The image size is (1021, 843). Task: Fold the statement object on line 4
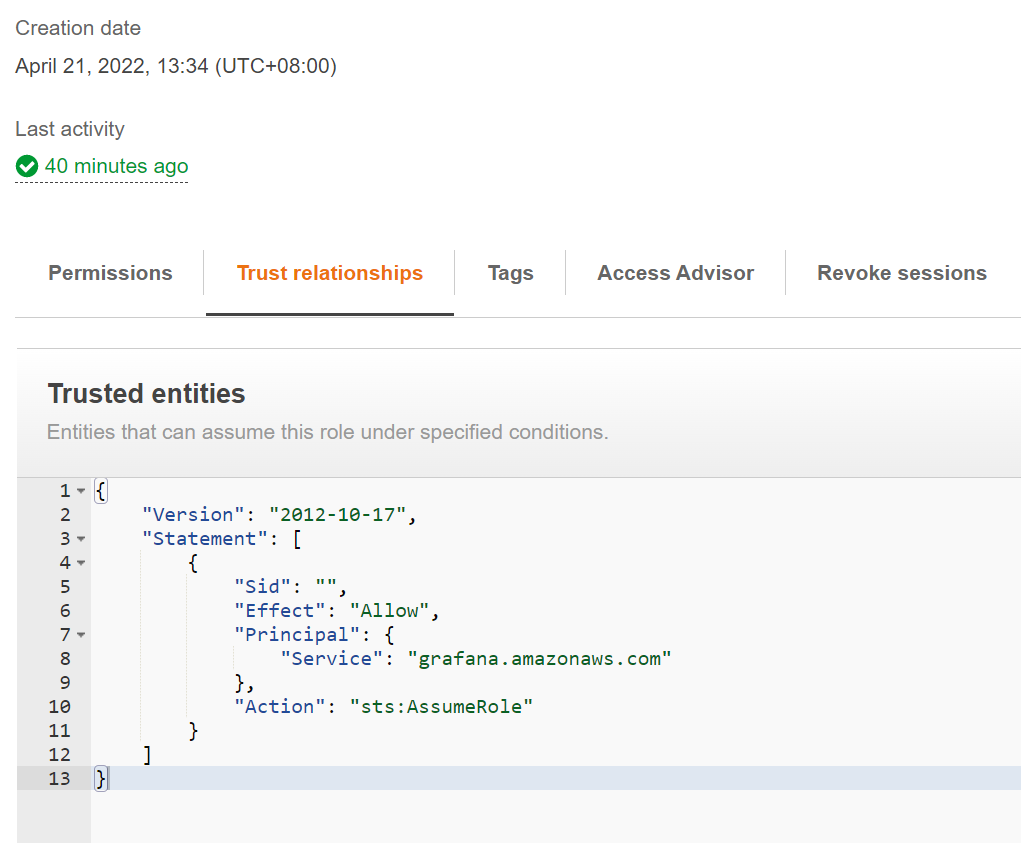tap(81, 563)
